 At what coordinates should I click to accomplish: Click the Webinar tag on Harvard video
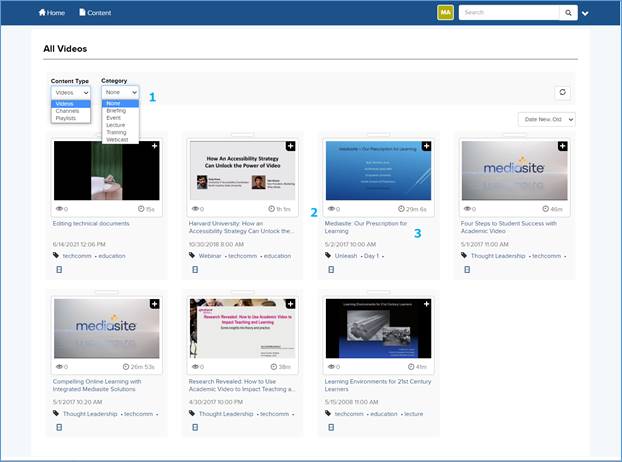(x=210, y=256)
